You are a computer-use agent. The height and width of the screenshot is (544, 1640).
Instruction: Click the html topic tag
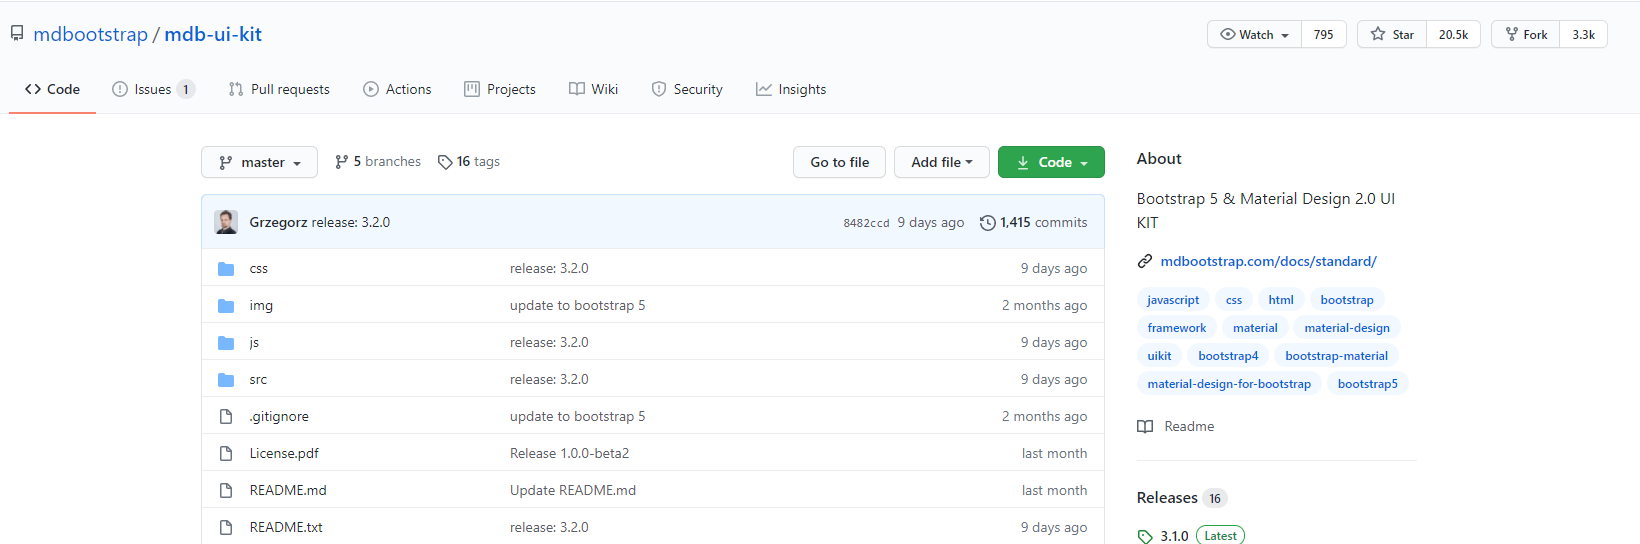click(1281, 300)
